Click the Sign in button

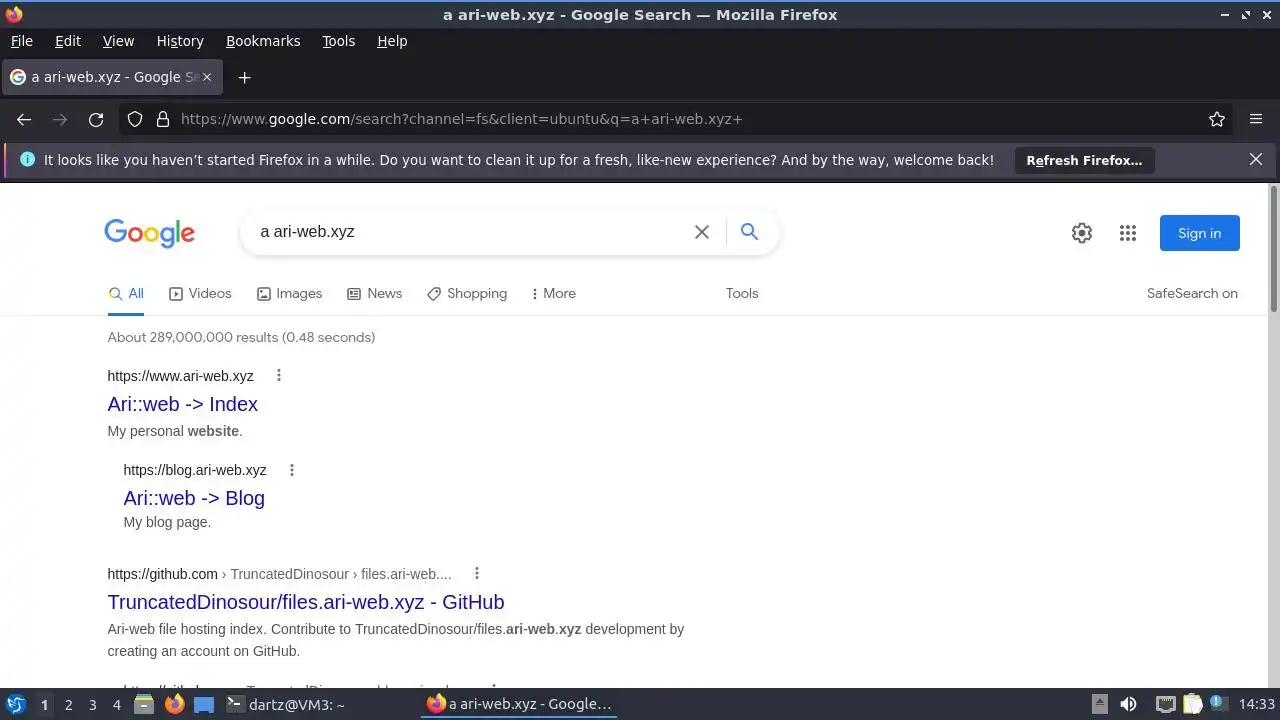click(1199, 233)
